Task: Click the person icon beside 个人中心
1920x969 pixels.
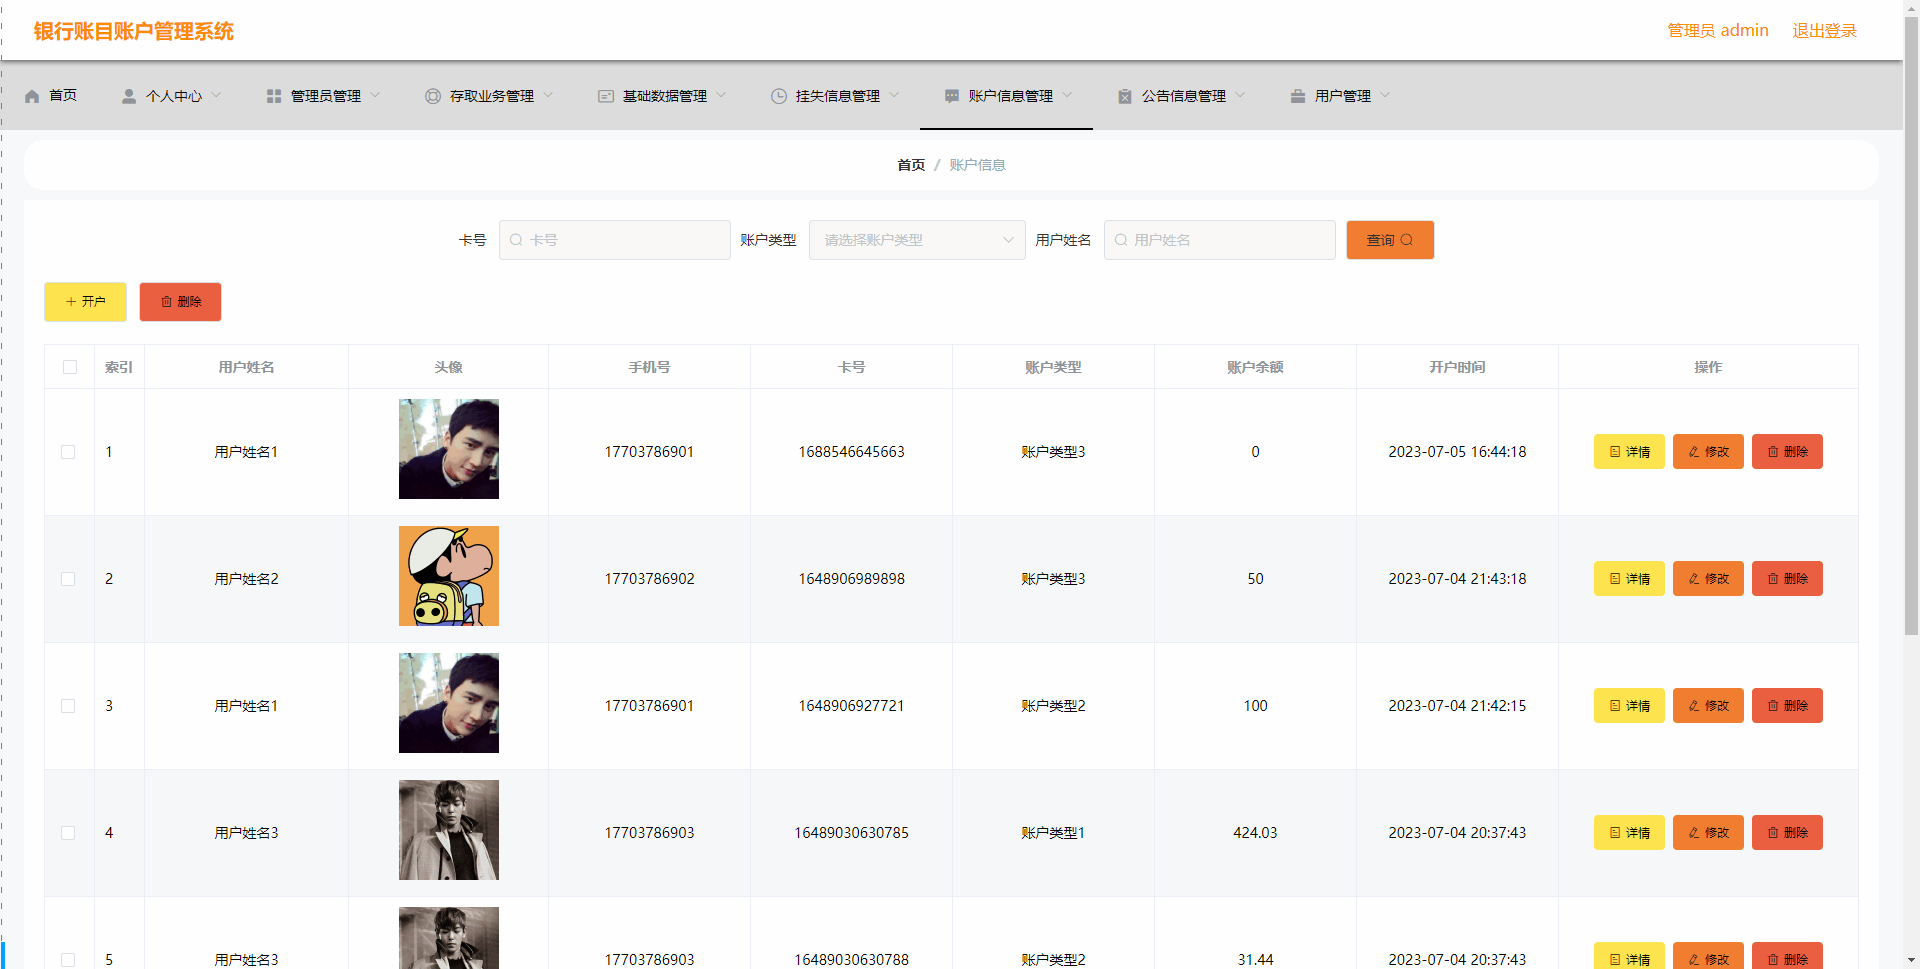Action: point(129,96)
